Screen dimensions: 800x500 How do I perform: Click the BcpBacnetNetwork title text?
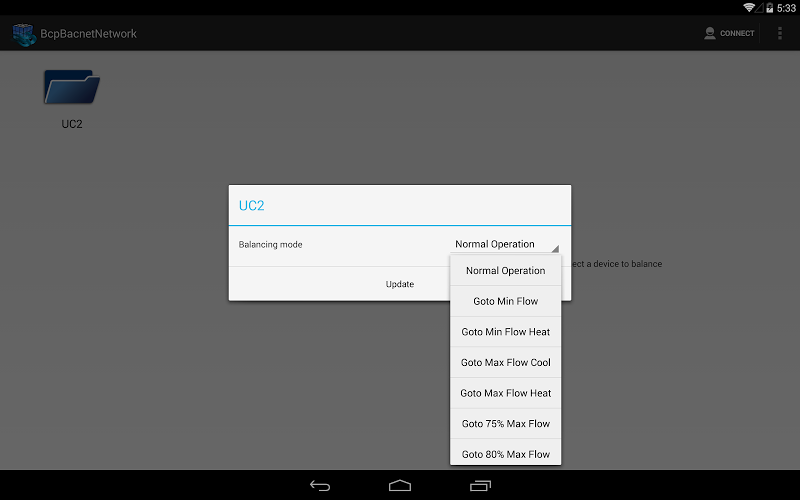click(x=88, y=34)
